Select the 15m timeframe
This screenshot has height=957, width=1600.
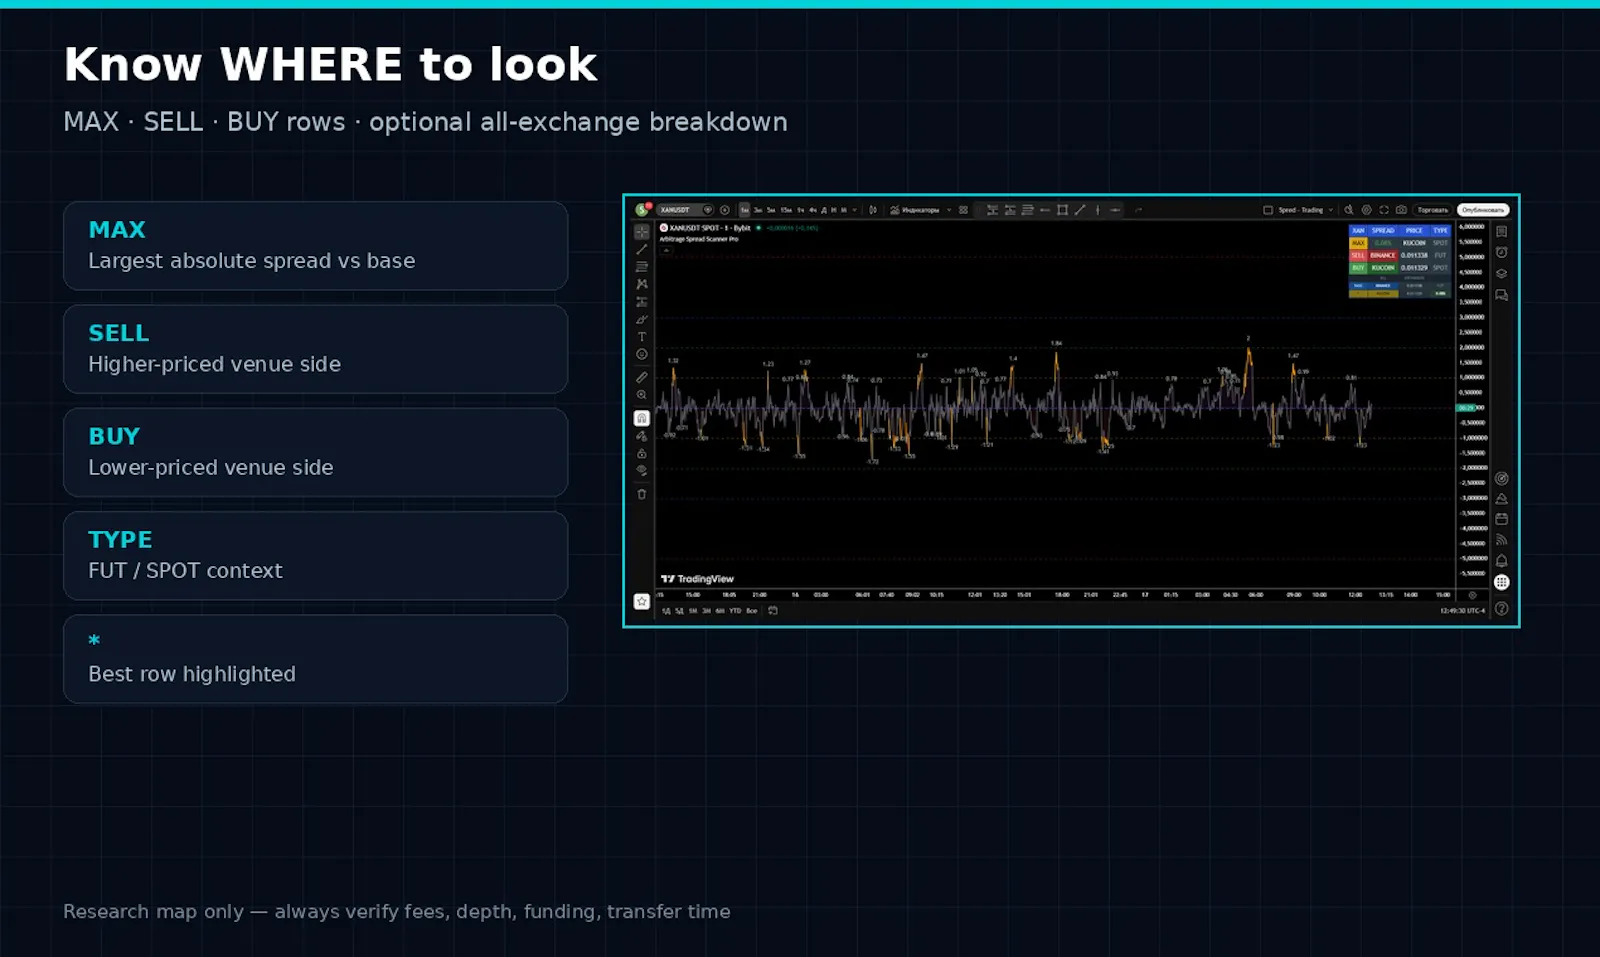[x=786, y=210]
